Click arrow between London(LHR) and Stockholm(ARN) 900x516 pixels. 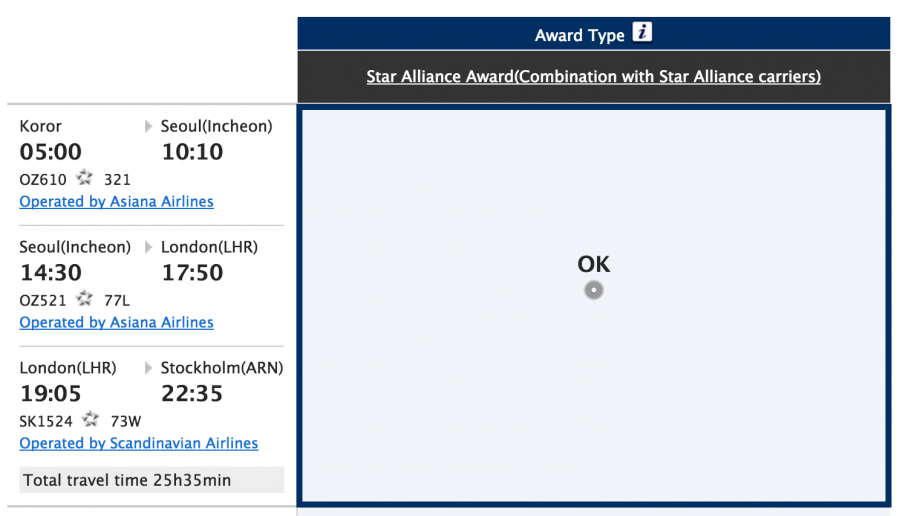click(149, 368)
